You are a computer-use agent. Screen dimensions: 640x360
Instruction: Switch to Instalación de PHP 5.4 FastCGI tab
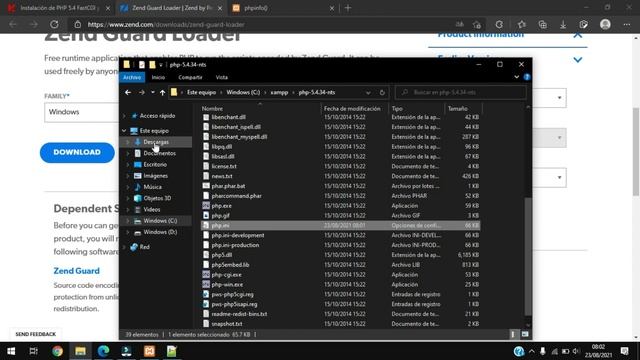[59, 8]
